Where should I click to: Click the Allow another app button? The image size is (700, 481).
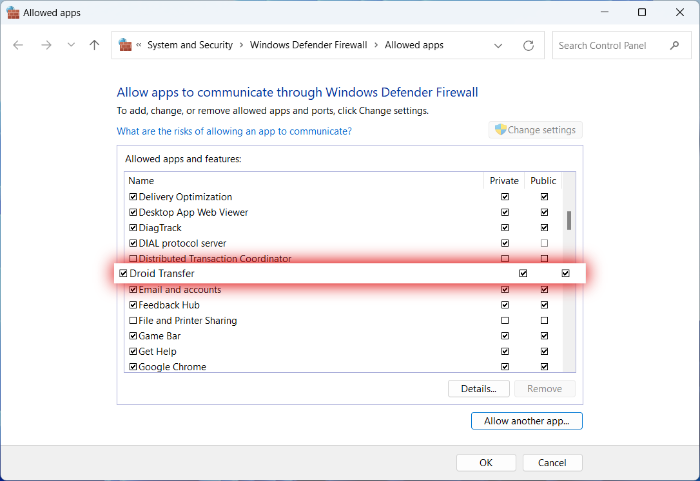pos(526,421)
